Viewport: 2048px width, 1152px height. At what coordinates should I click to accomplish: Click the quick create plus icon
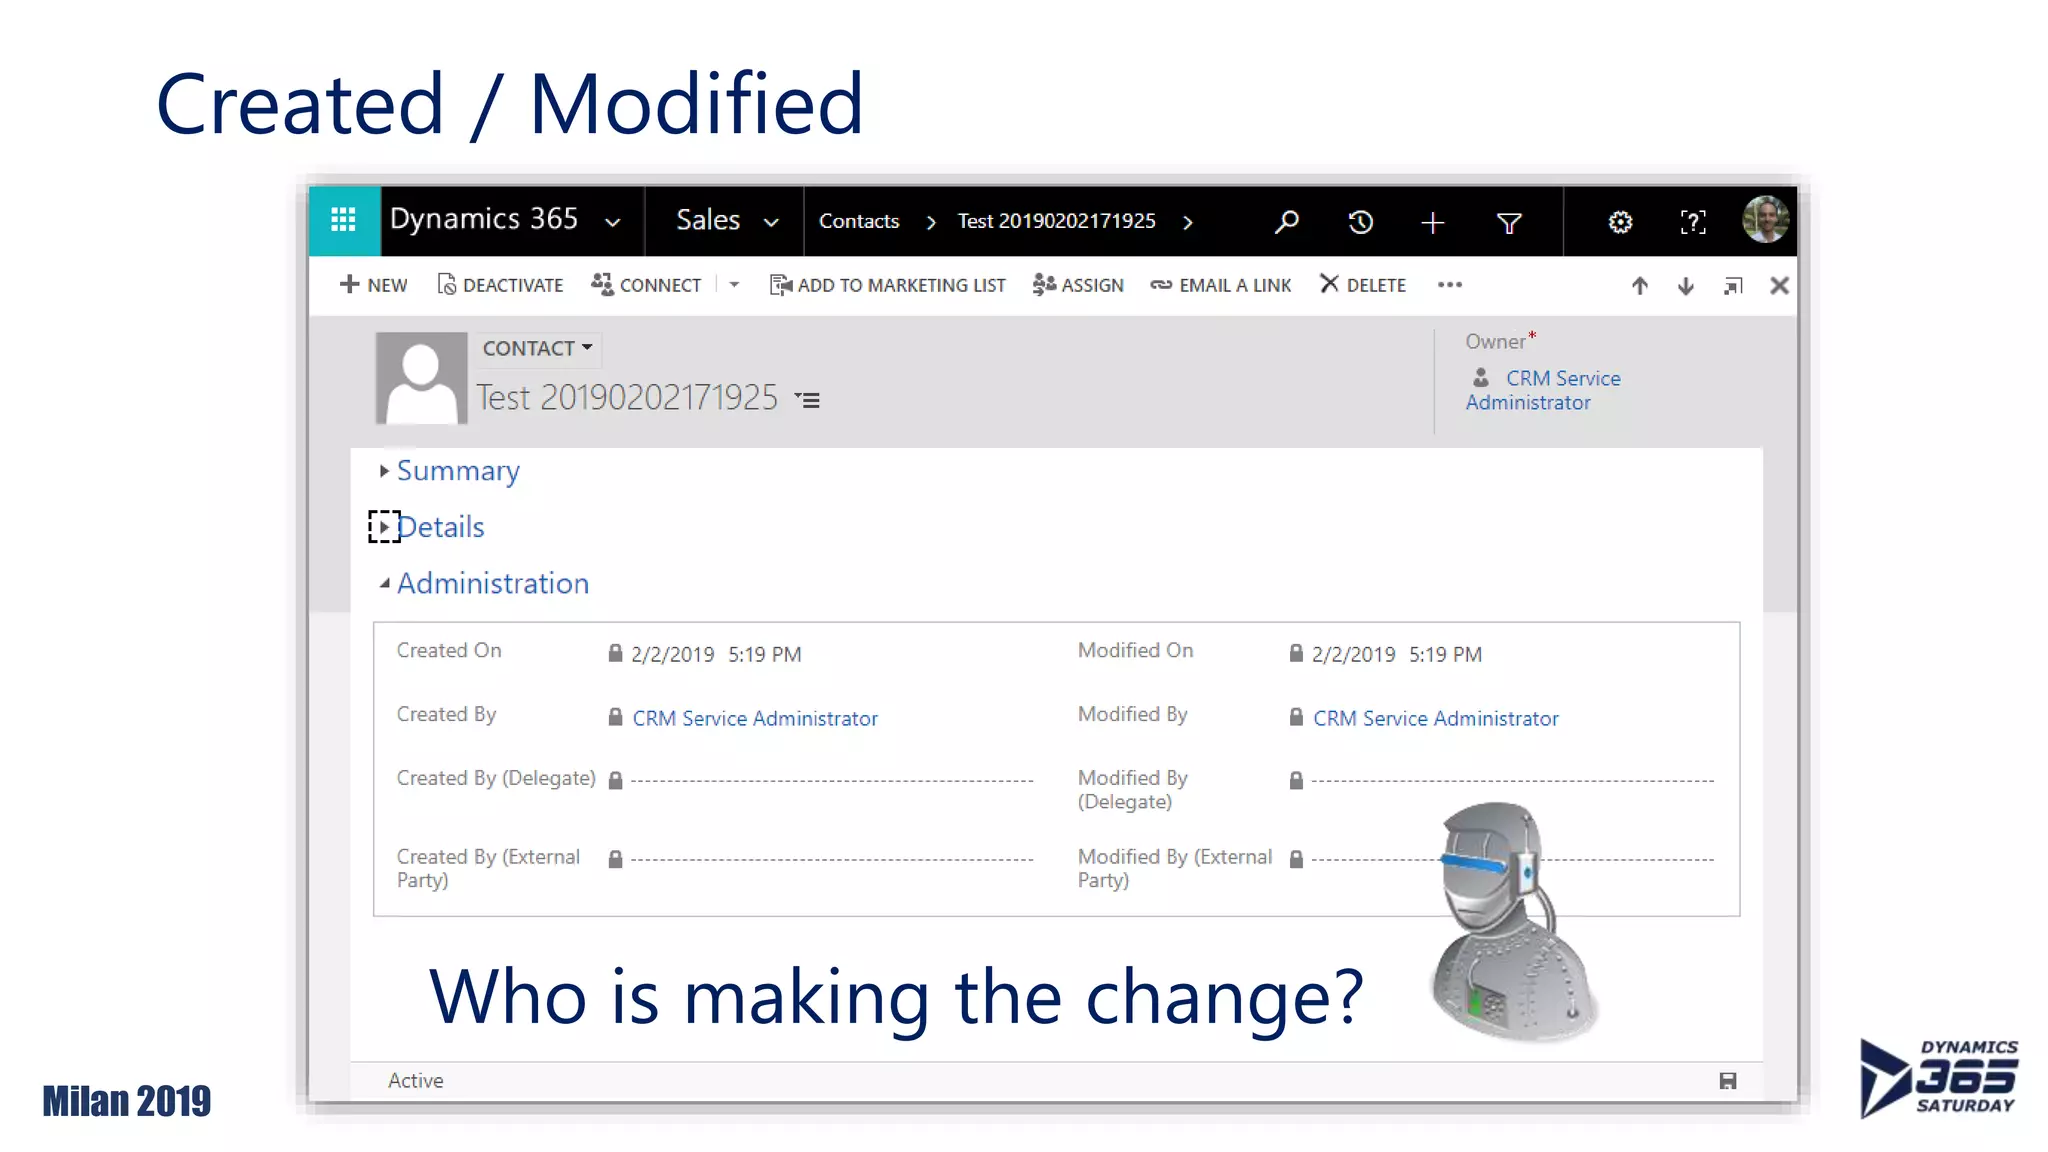pyautogui.click(x=1432, y=222)
